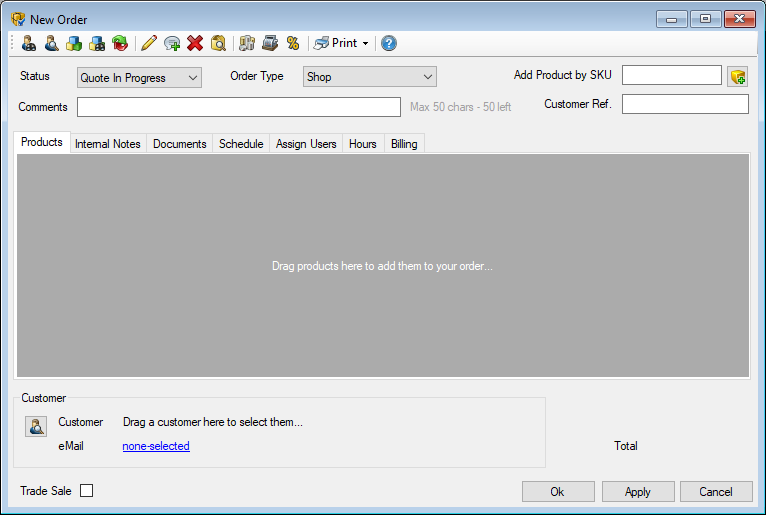Open the Assign Users tab
Image resolution: width=766 pixels, height=515 pixels.
(306, 144)
